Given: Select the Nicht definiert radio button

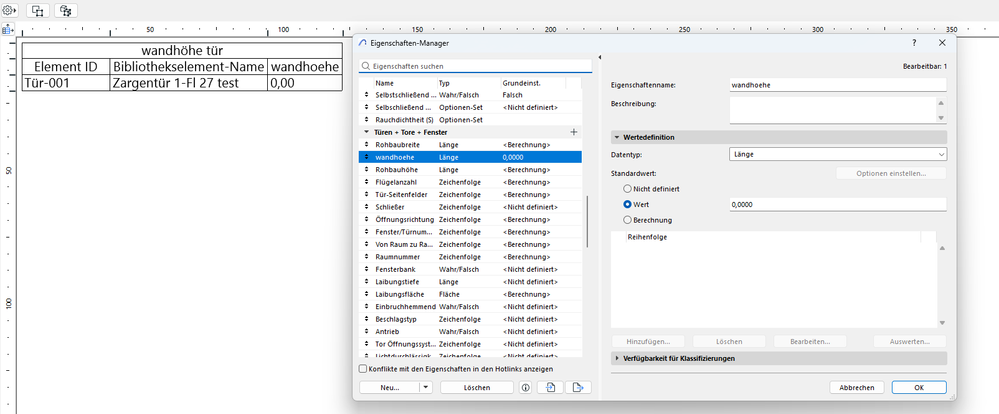Looking at the screenshot, I should point(628,189).
